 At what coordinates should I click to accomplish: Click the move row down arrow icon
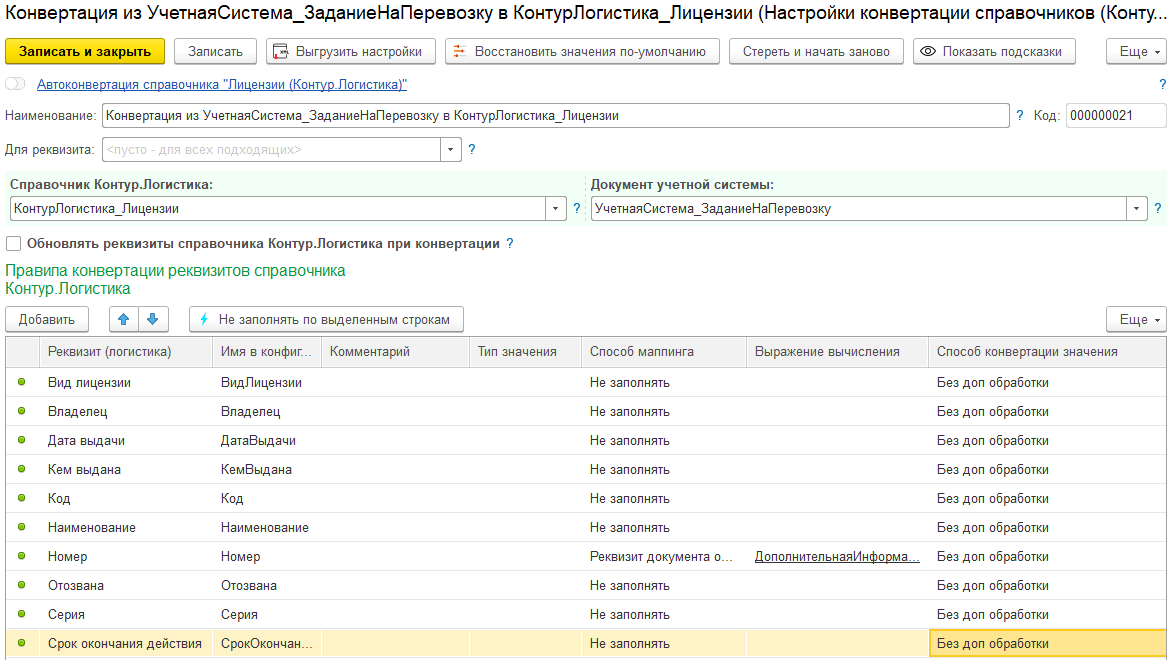click(x=153, y=319)
